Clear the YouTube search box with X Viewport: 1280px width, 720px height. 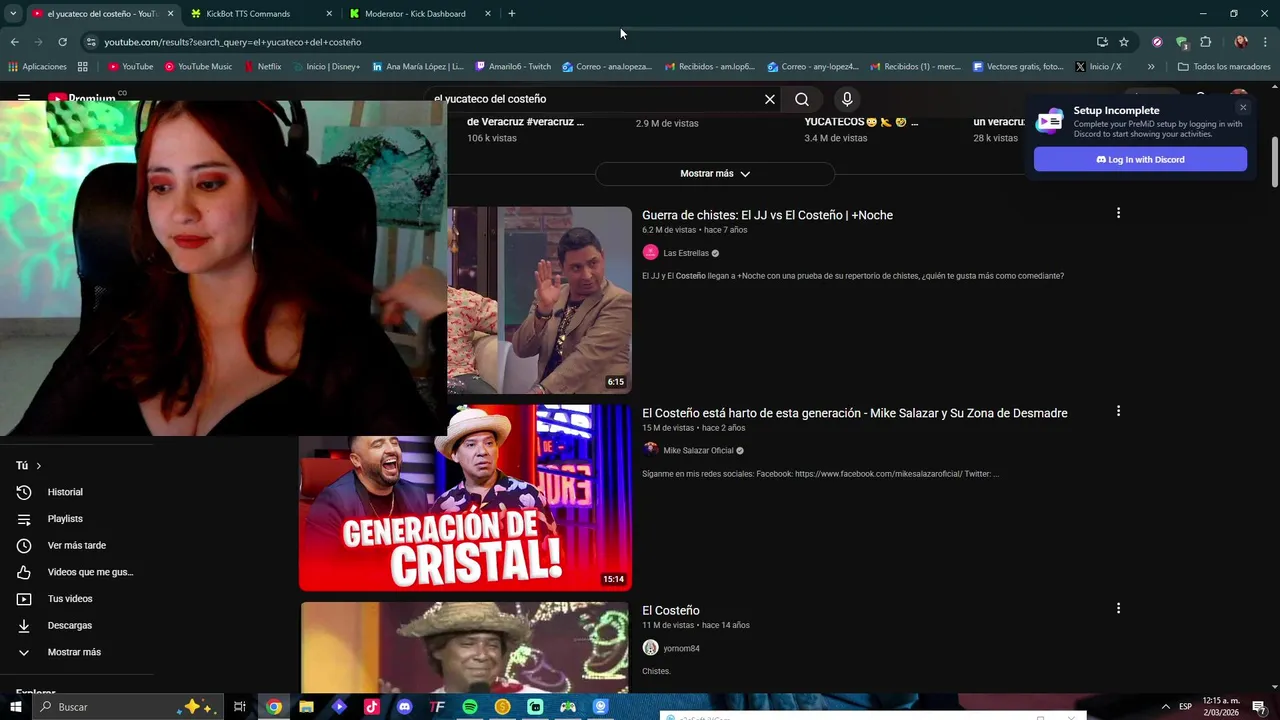pyautogui.click(x=770, y=99)
